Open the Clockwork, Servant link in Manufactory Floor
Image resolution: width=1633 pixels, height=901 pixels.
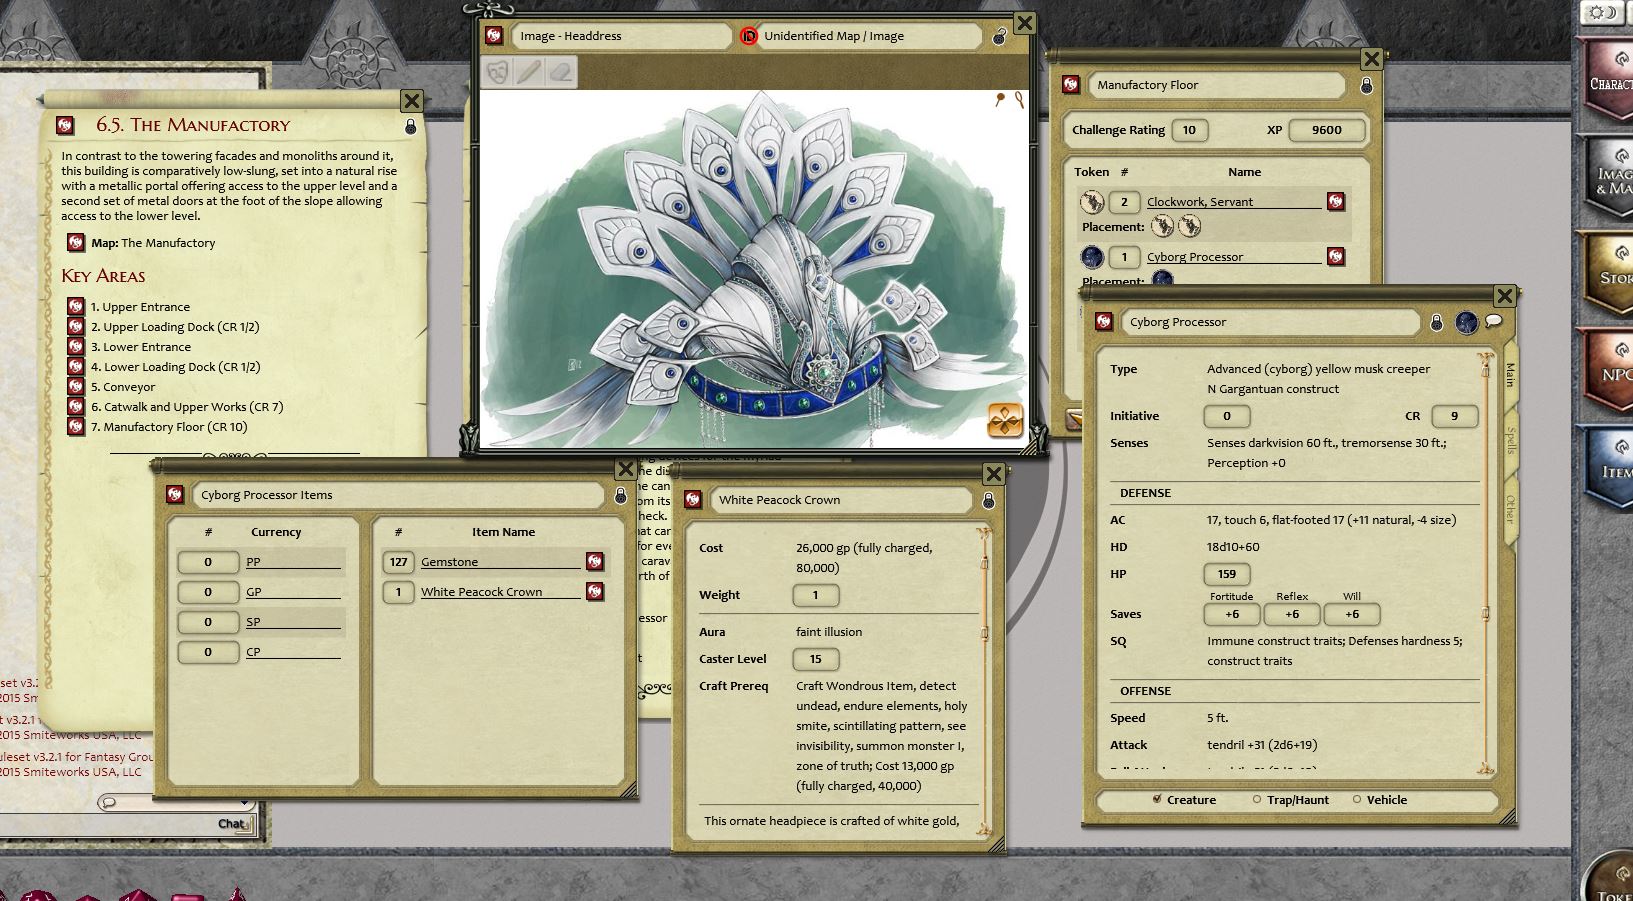(x=1200, y=201)
